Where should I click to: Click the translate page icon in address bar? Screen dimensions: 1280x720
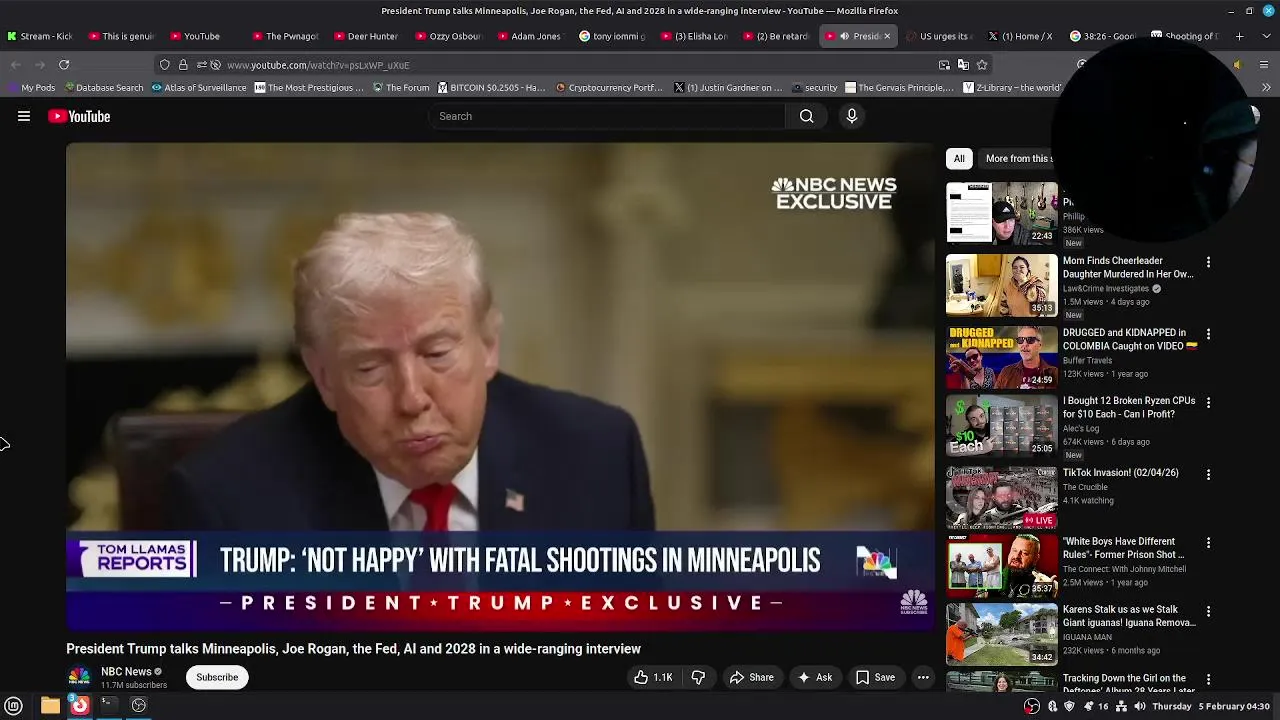963,65
